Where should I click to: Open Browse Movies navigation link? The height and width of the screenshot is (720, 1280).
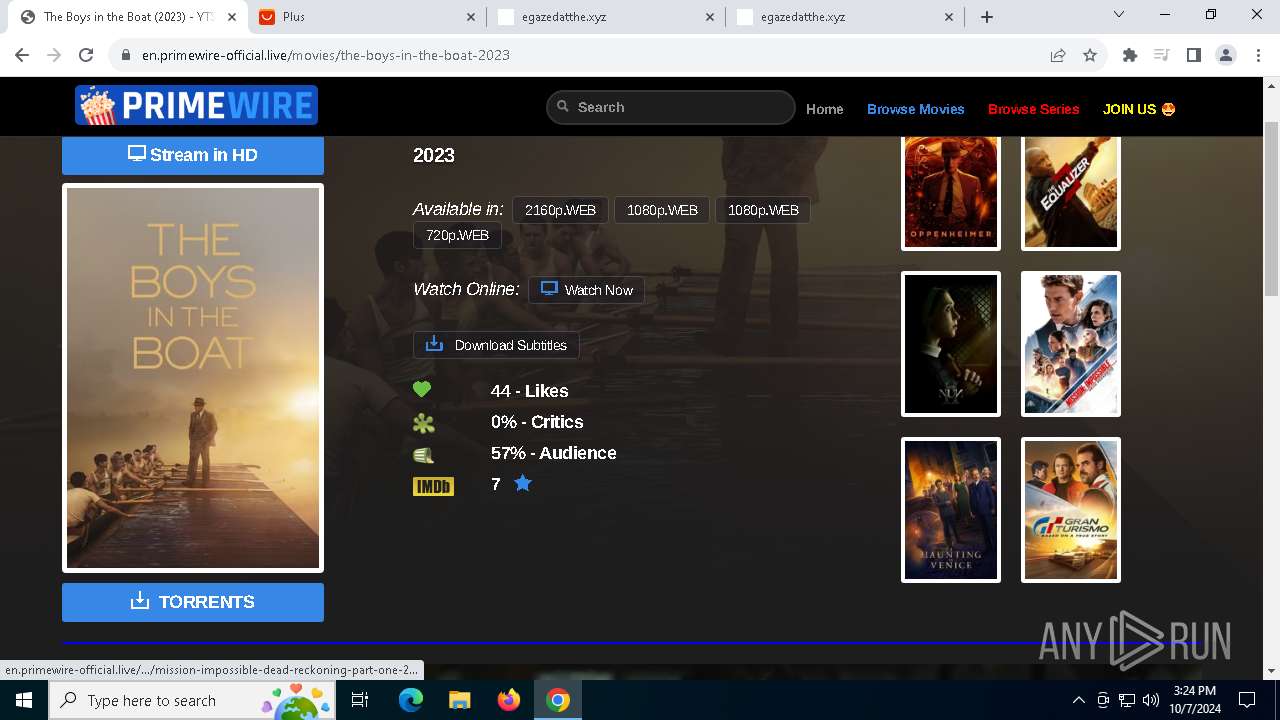(916, 109)
